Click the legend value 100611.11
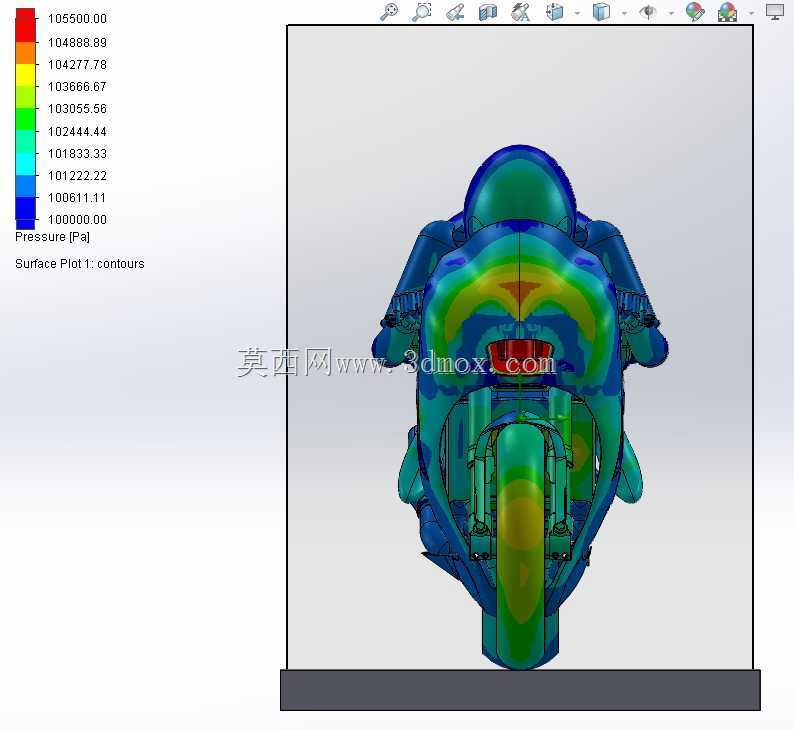 [77, 197]
